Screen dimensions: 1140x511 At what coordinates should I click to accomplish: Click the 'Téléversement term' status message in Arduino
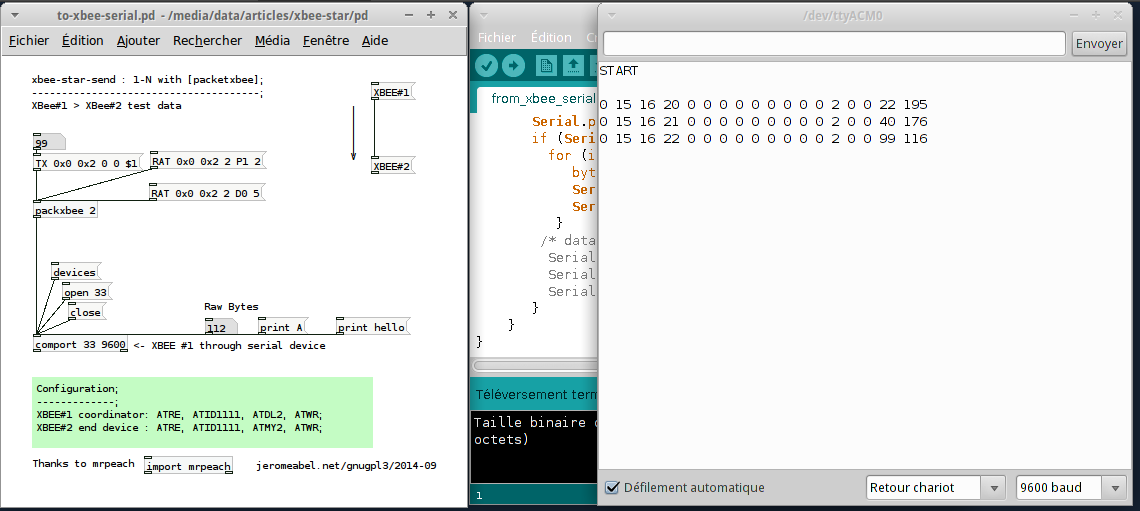(x=537, y=395)
